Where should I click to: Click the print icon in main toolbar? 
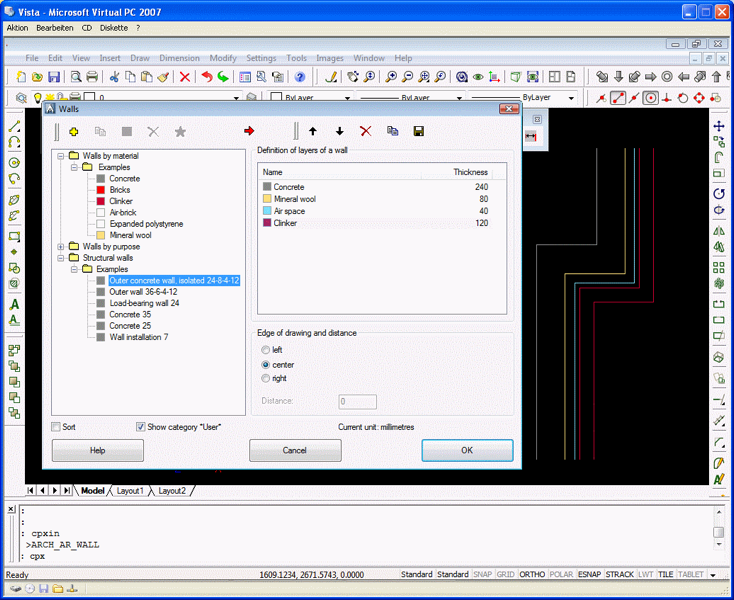click(x=92, y=77)
